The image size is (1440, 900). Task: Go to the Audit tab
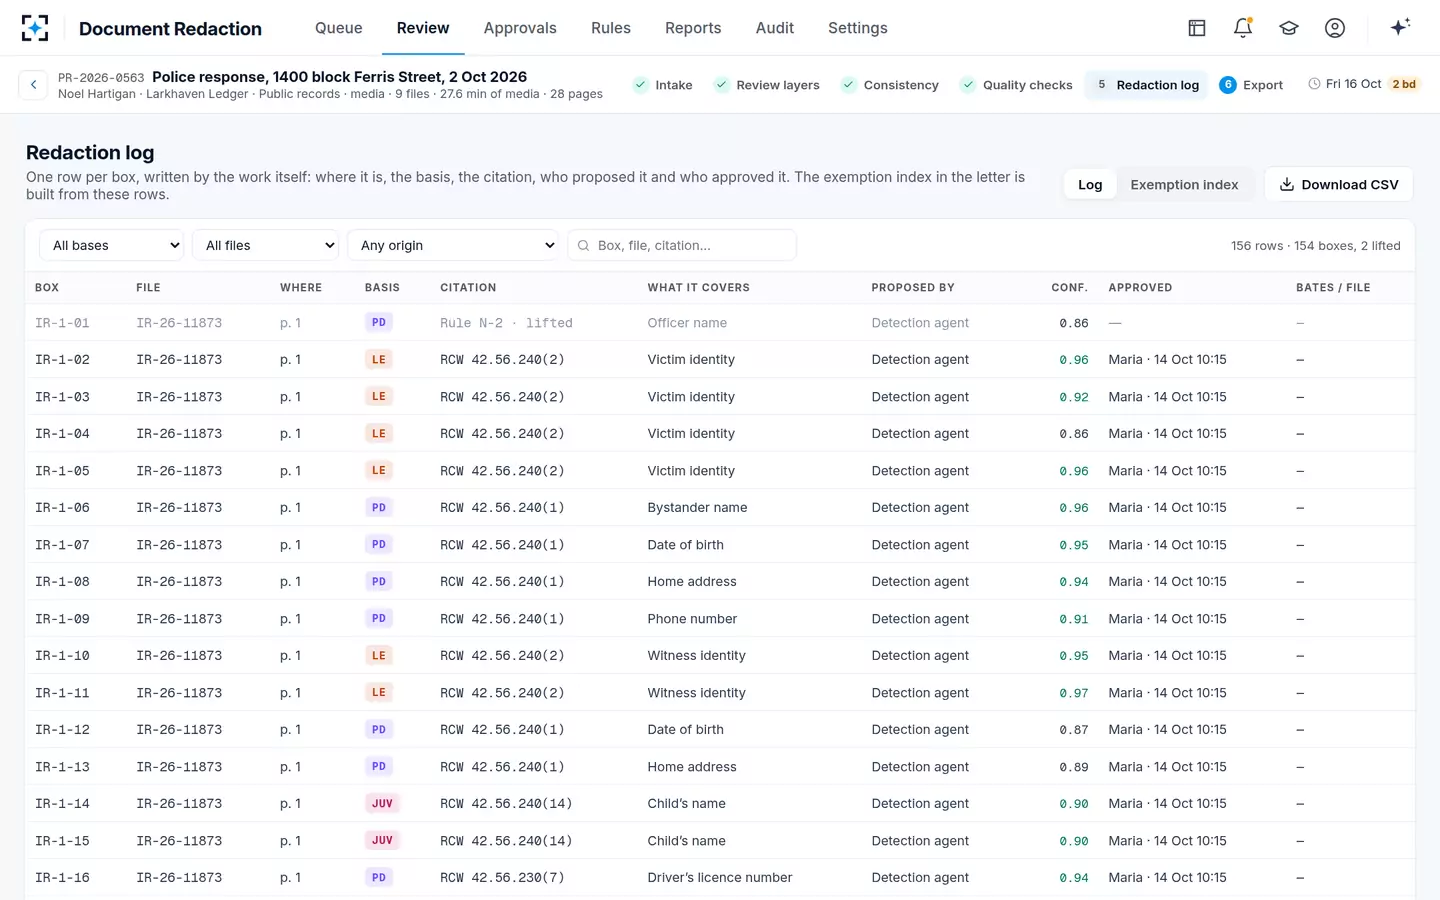[775, 28]
